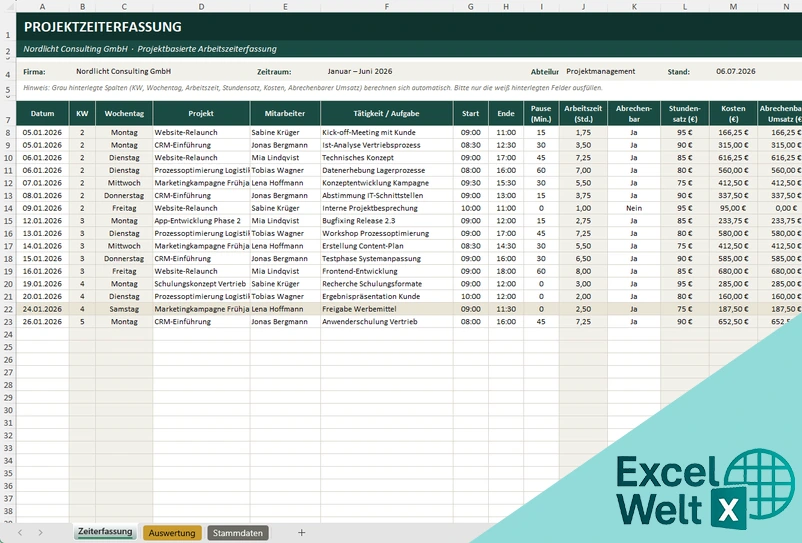Click the Wochentag header cell

tap(124, 114)
